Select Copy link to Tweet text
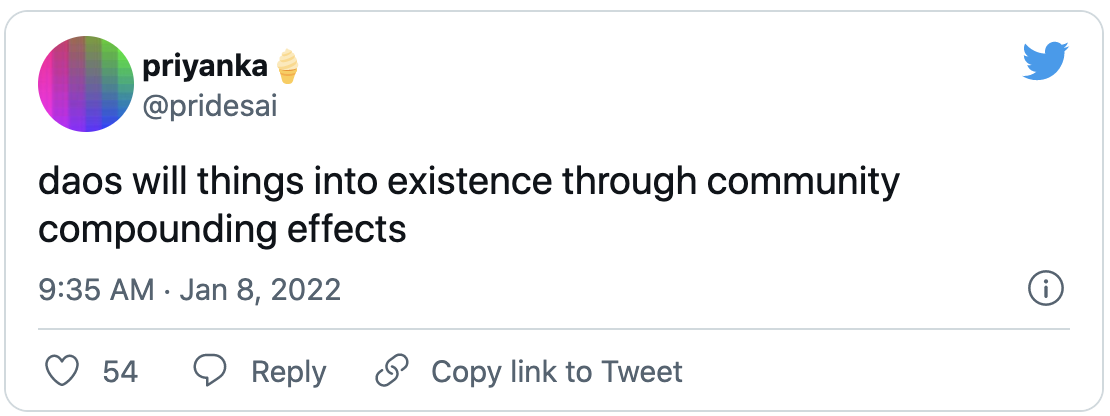The height and width of the screenshot is (416, 1110). point(556,372)
